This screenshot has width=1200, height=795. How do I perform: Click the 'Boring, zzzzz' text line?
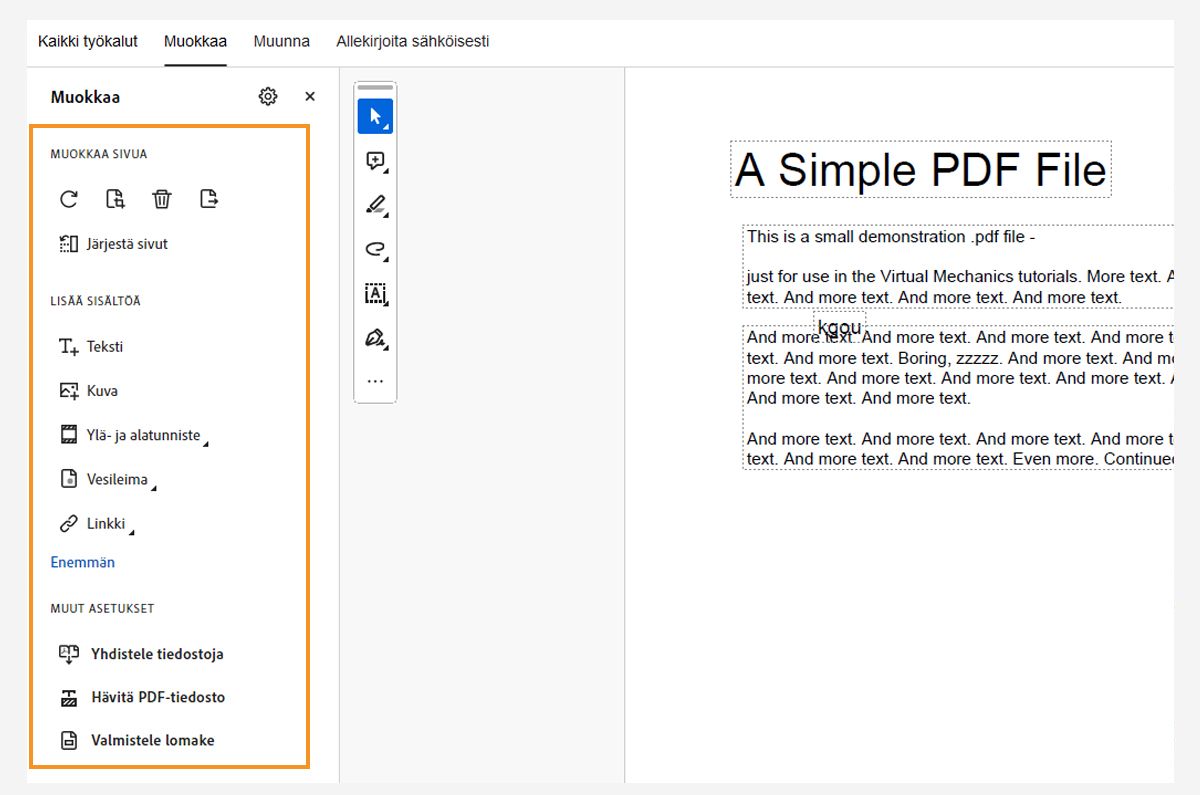click(x=958, y=358)
